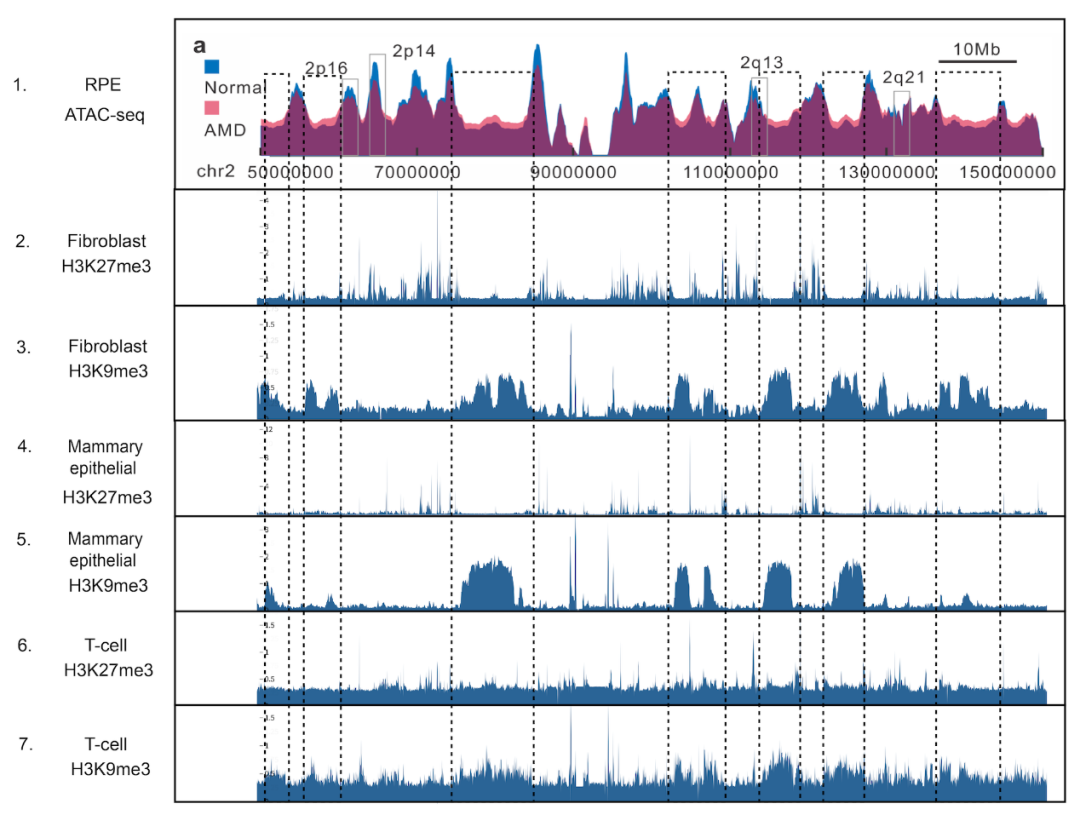Click track number '2.'

[23, 241]
